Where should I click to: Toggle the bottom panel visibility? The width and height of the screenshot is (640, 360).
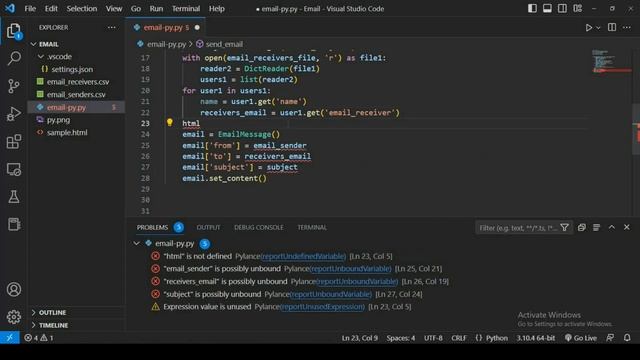point(547,8)
